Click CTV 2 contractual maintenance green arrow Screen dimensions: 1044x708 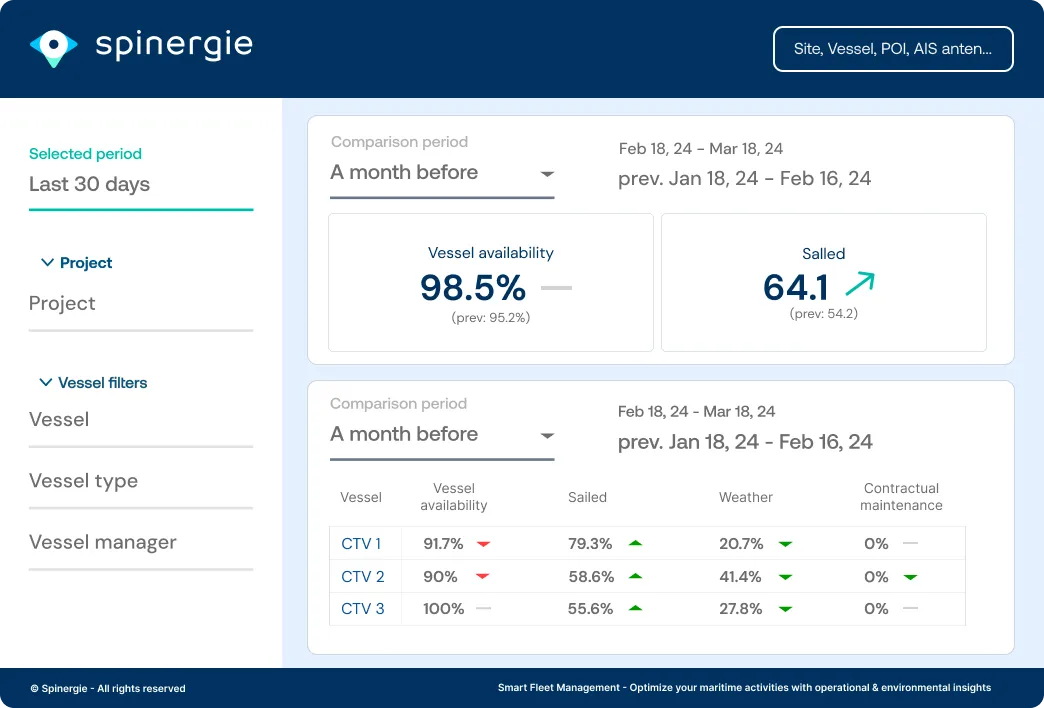coord(910,577)
